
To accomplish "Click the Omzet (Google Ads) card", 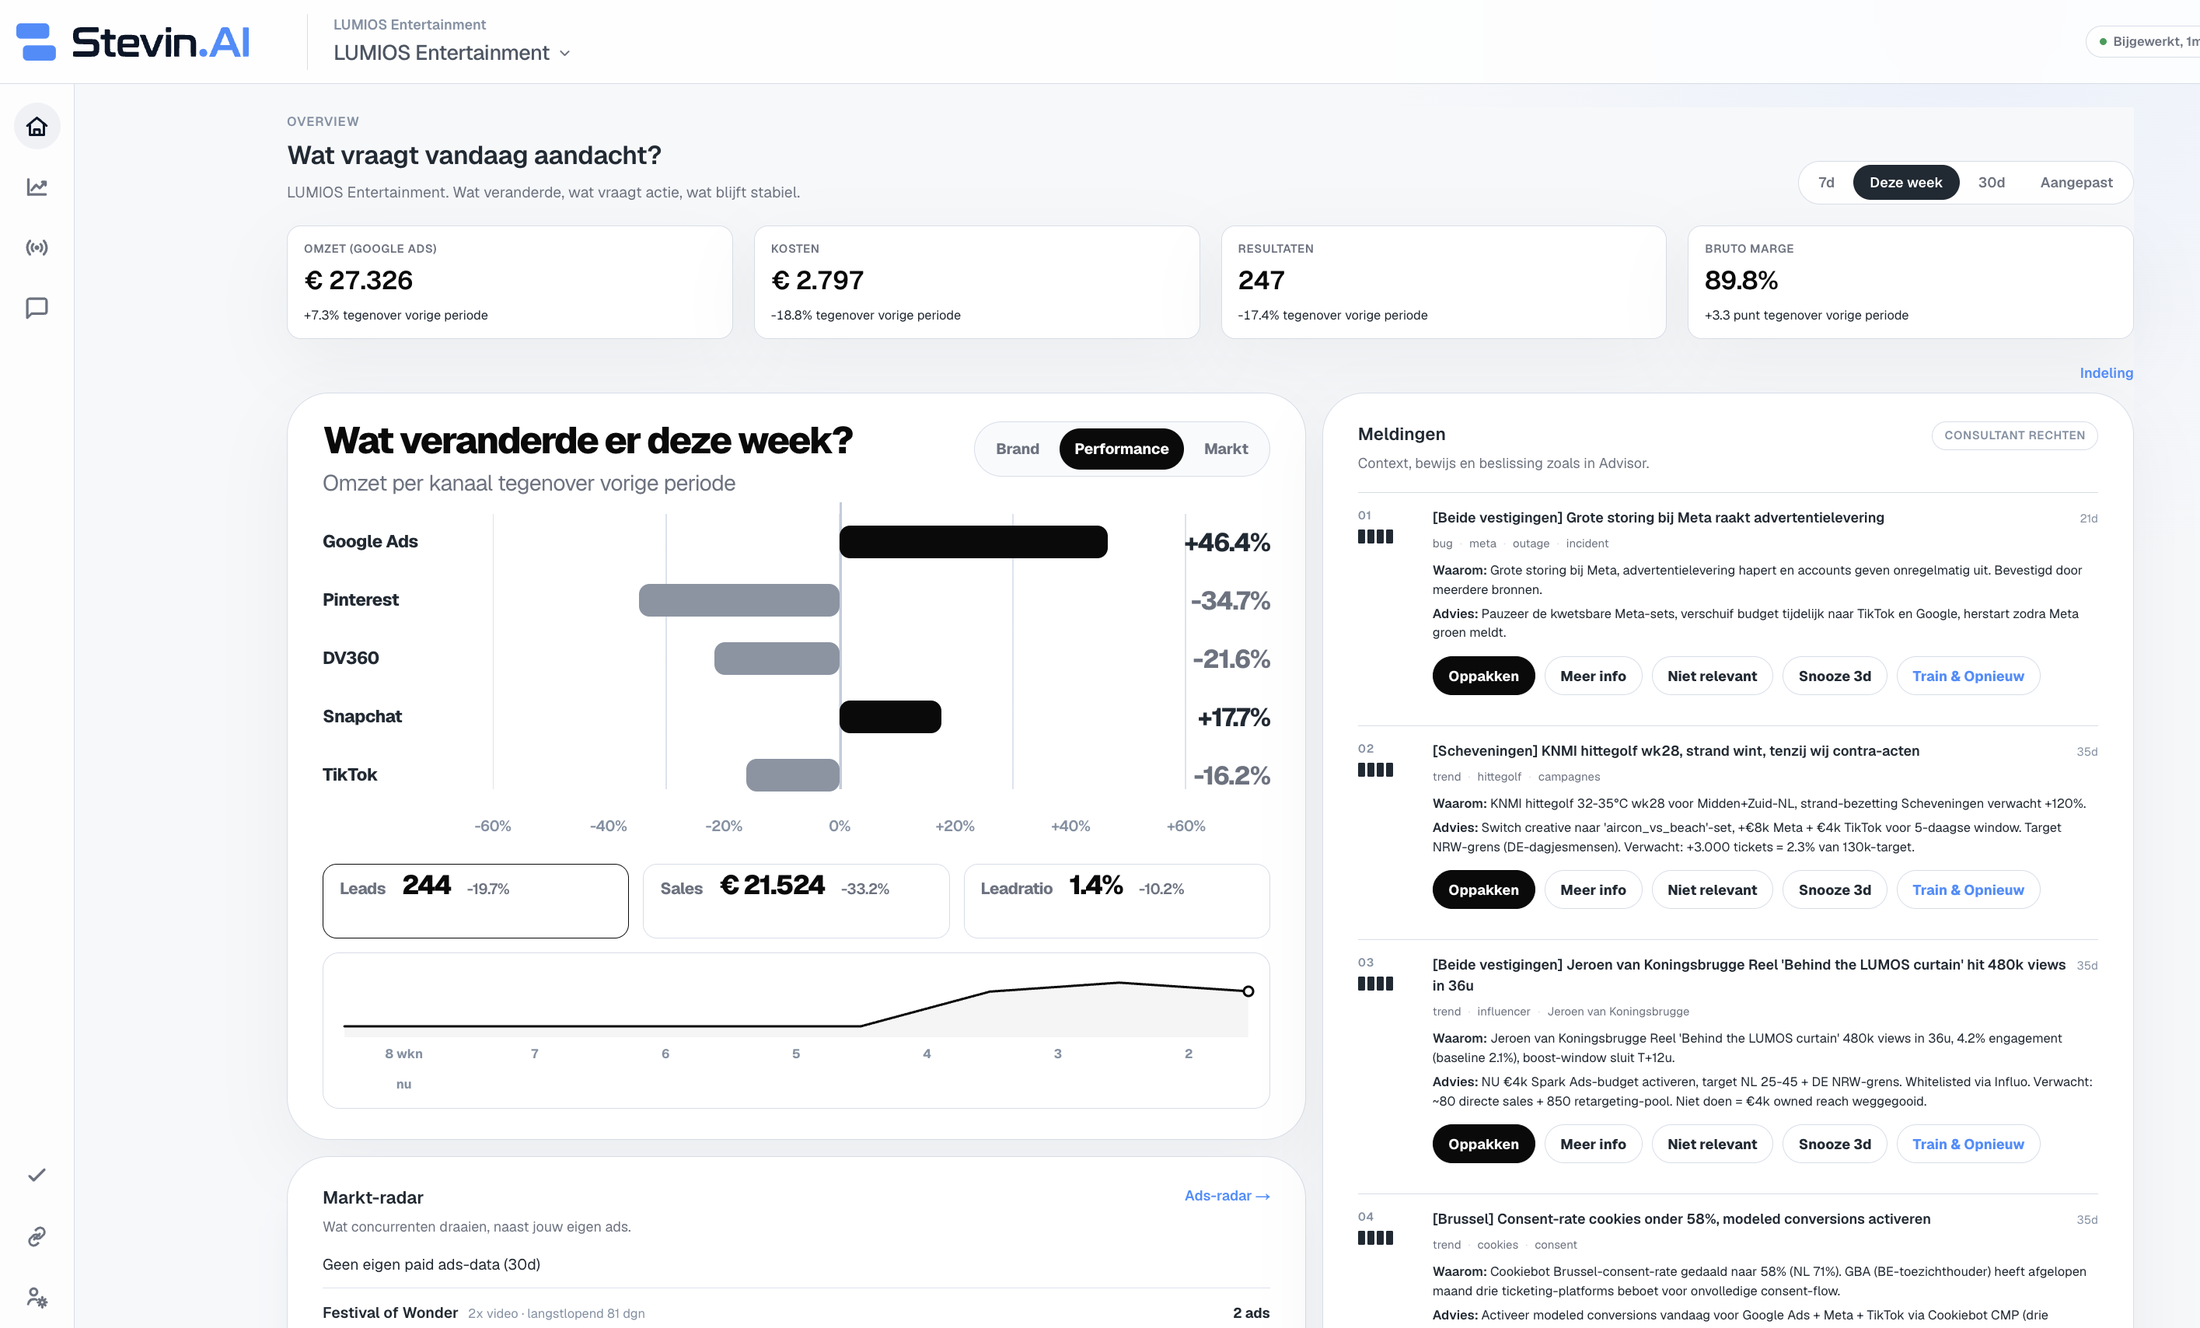I will pos(510,282).
